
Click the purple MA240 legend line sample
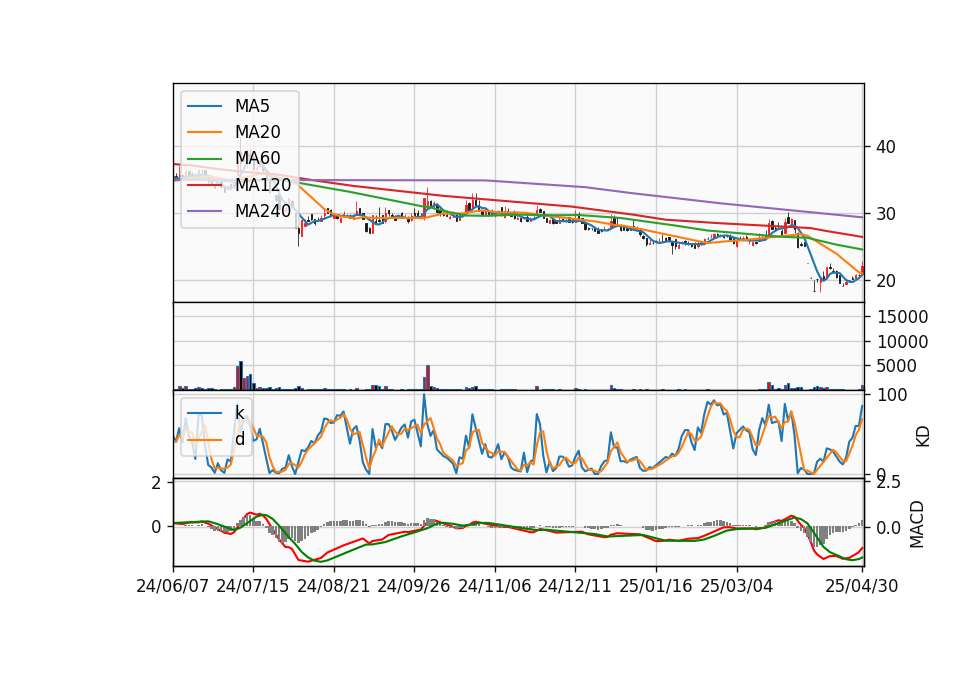point(204,211)
